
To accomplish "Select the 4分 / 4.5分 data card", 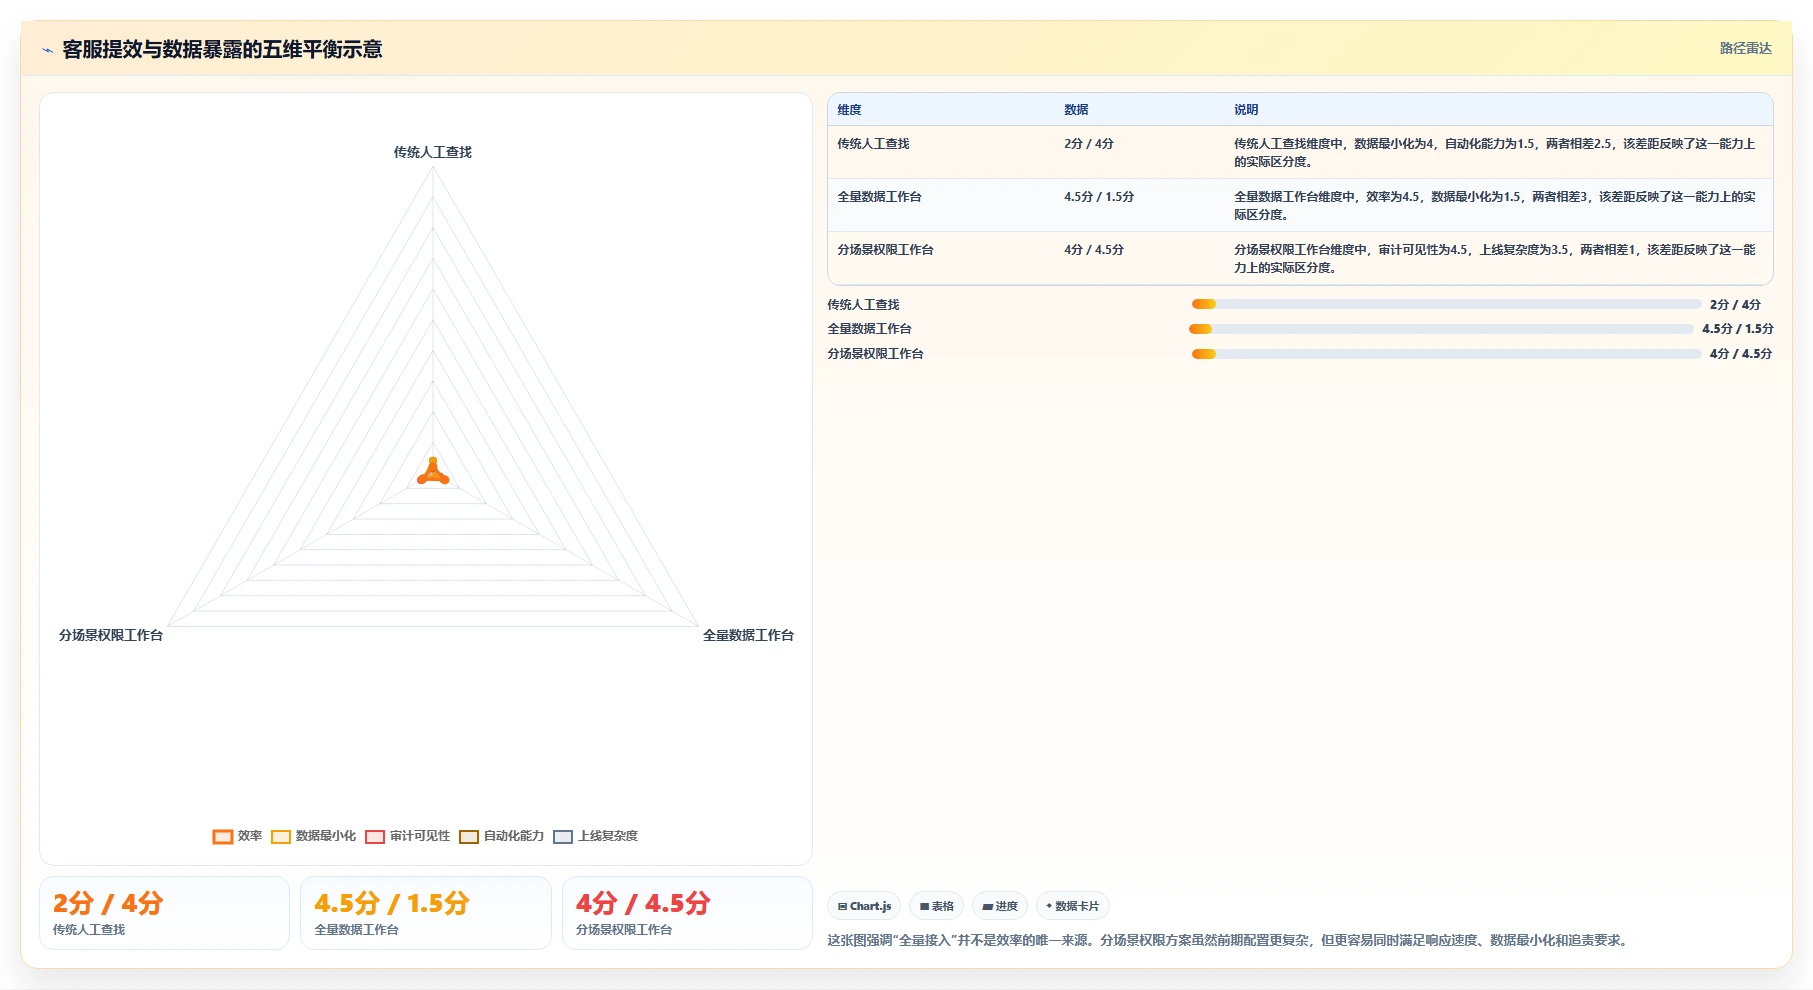I will (x=687, y=913).
